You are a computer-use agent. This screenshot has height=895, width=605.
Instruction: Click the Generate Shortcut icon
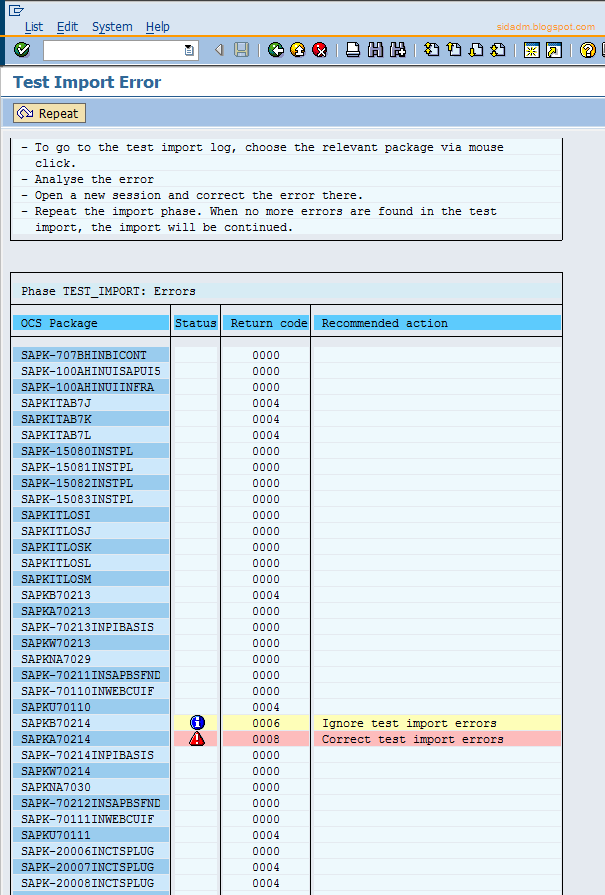pos(554,50)
